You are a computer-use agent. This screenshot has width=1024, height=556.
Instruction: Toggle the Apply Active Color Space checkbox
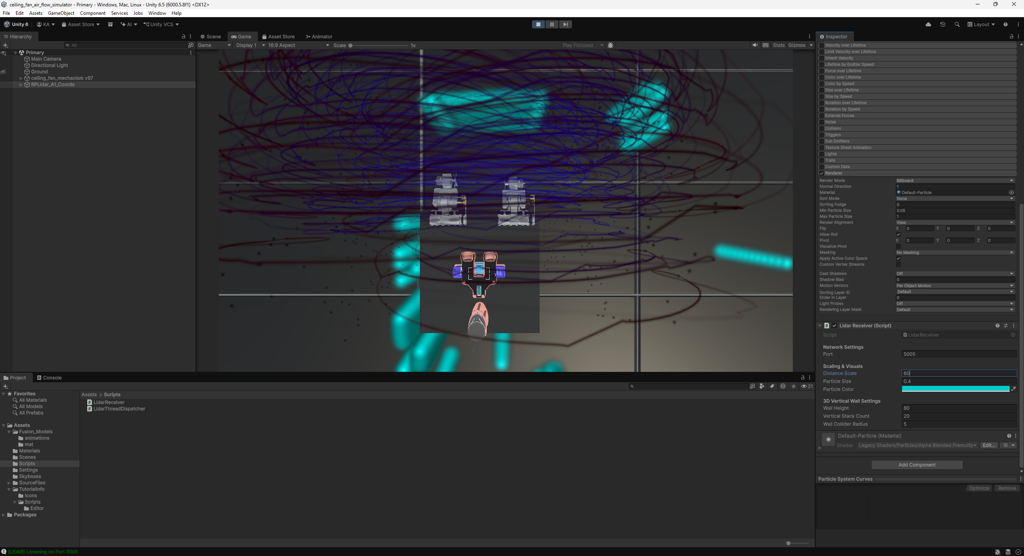899,258
